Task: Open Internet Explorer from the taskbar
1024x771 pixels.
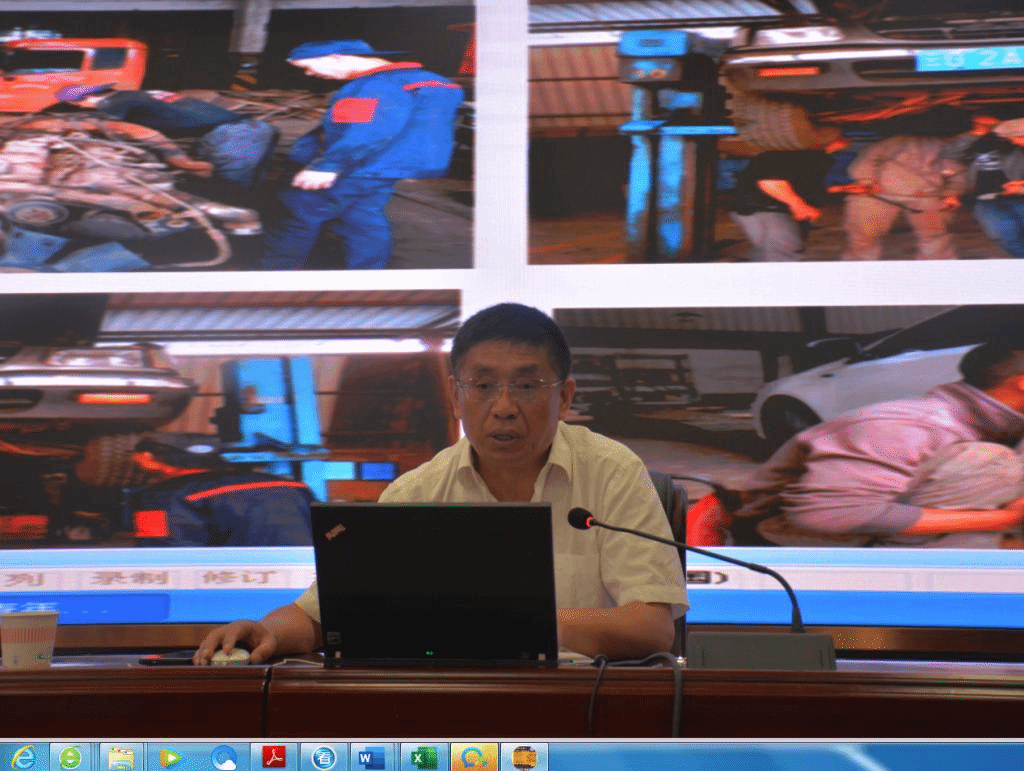Action: pos(22,757)
